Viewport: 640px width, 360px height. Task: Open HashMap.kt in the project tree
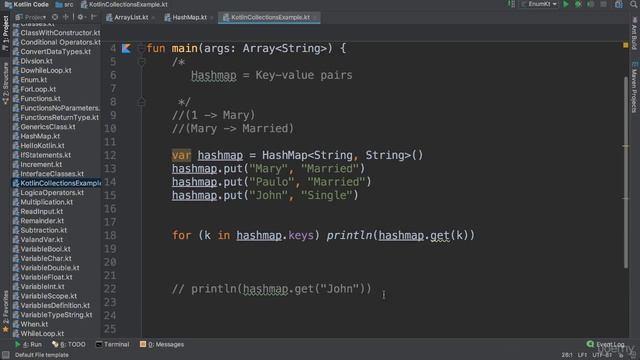[36, 136]
